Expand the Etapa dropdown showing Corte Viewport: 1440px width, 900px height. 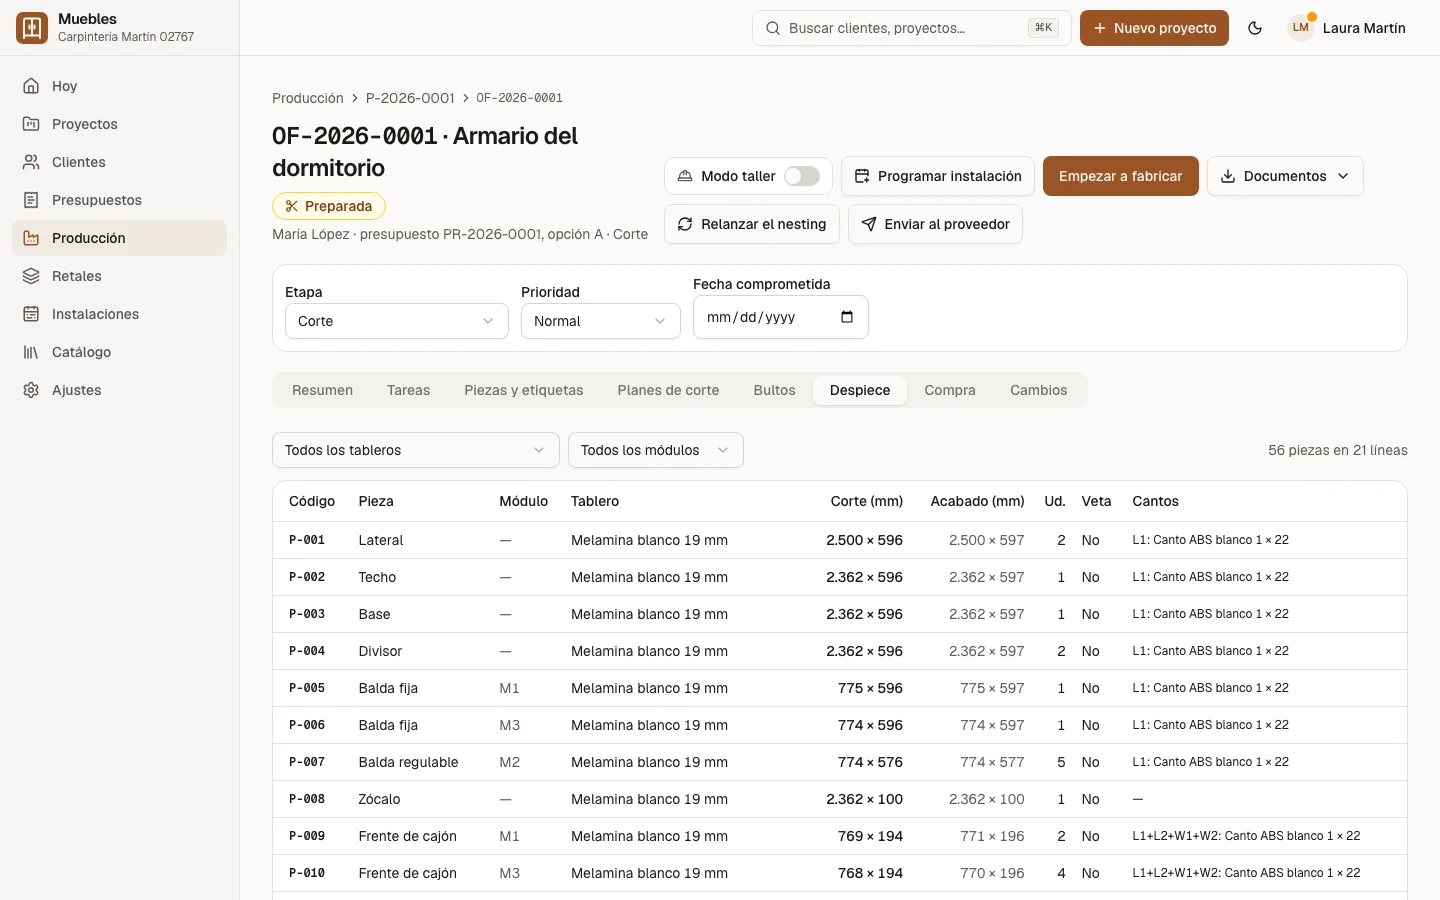pos(397,321)
